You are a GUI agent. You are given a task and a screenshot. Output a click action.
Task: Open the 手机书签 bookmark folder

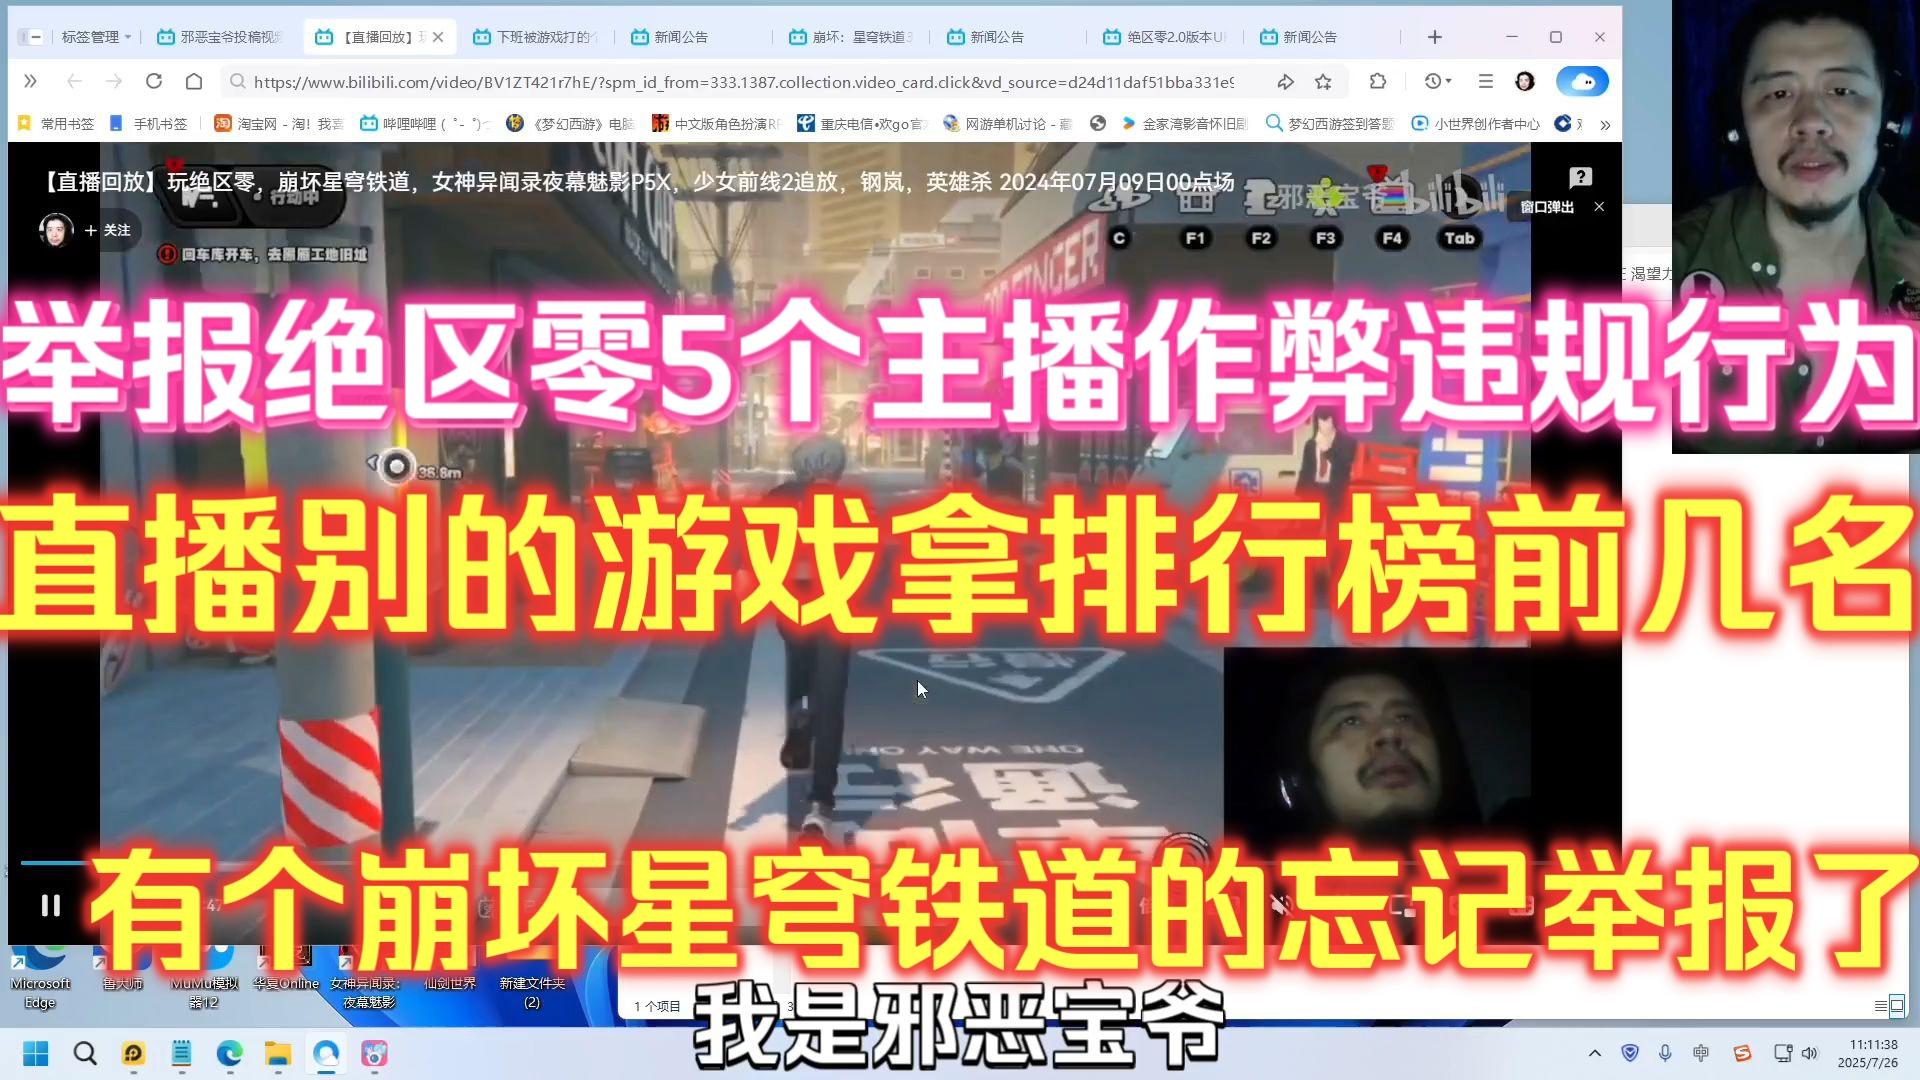point(148,124)
